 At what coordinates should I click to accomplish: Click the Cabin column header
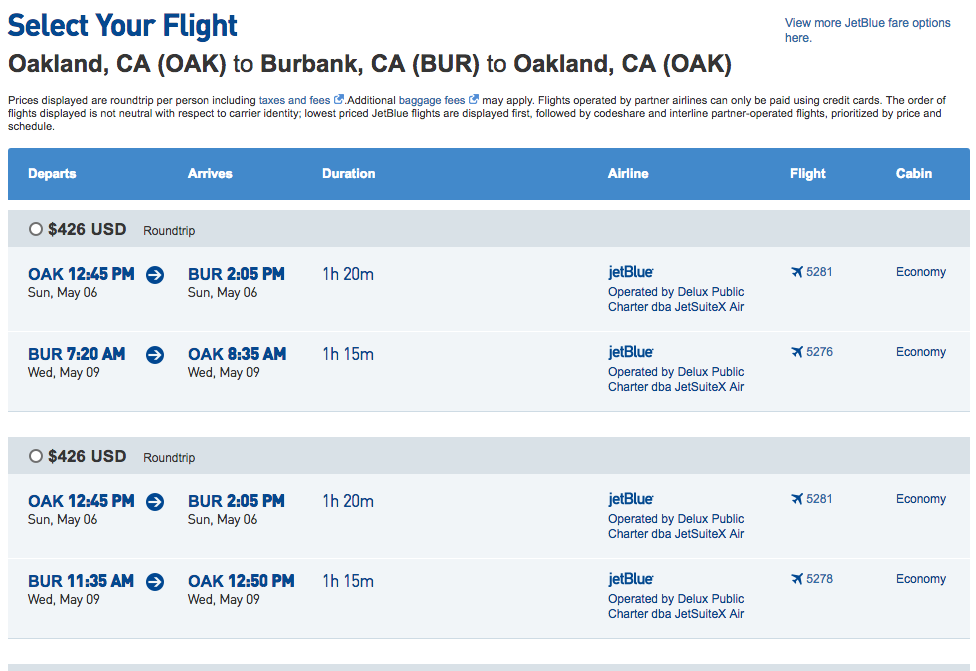[x=913, y=173]
